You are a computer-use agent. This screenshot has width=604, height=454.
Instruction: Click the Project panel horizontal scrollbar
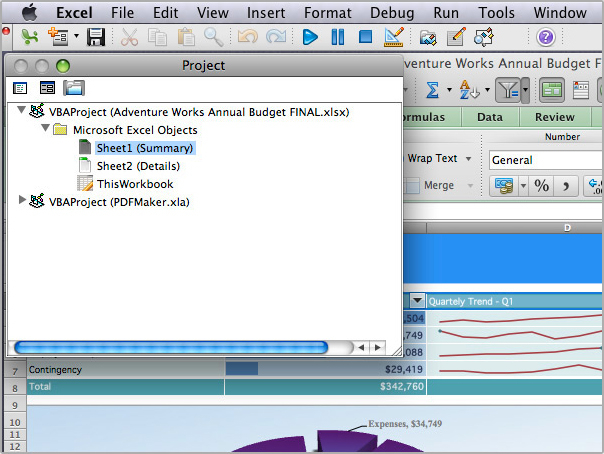(170, 347)
